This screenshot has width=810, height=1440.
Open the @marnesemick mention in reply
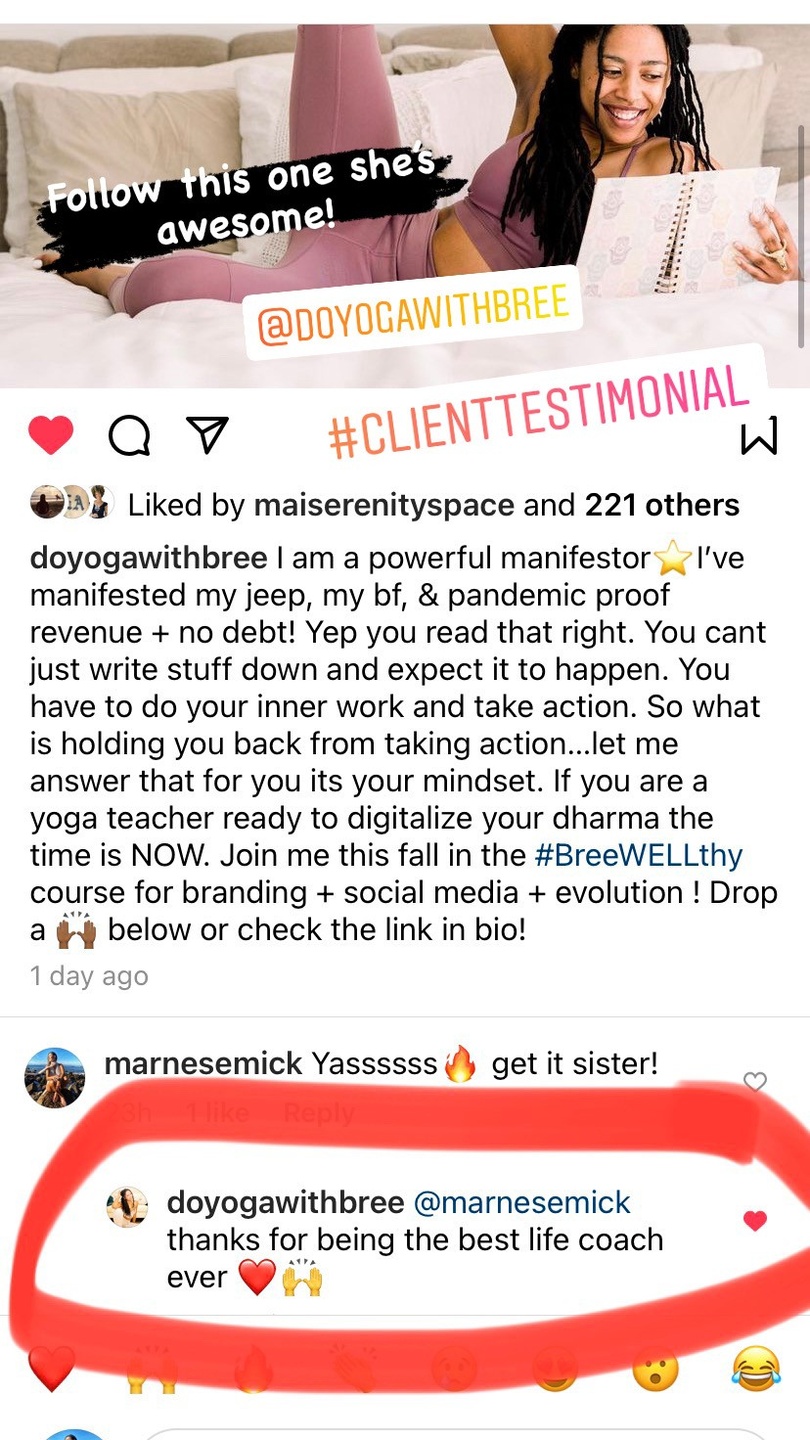pyautogui.click(x=522, y=1202)
